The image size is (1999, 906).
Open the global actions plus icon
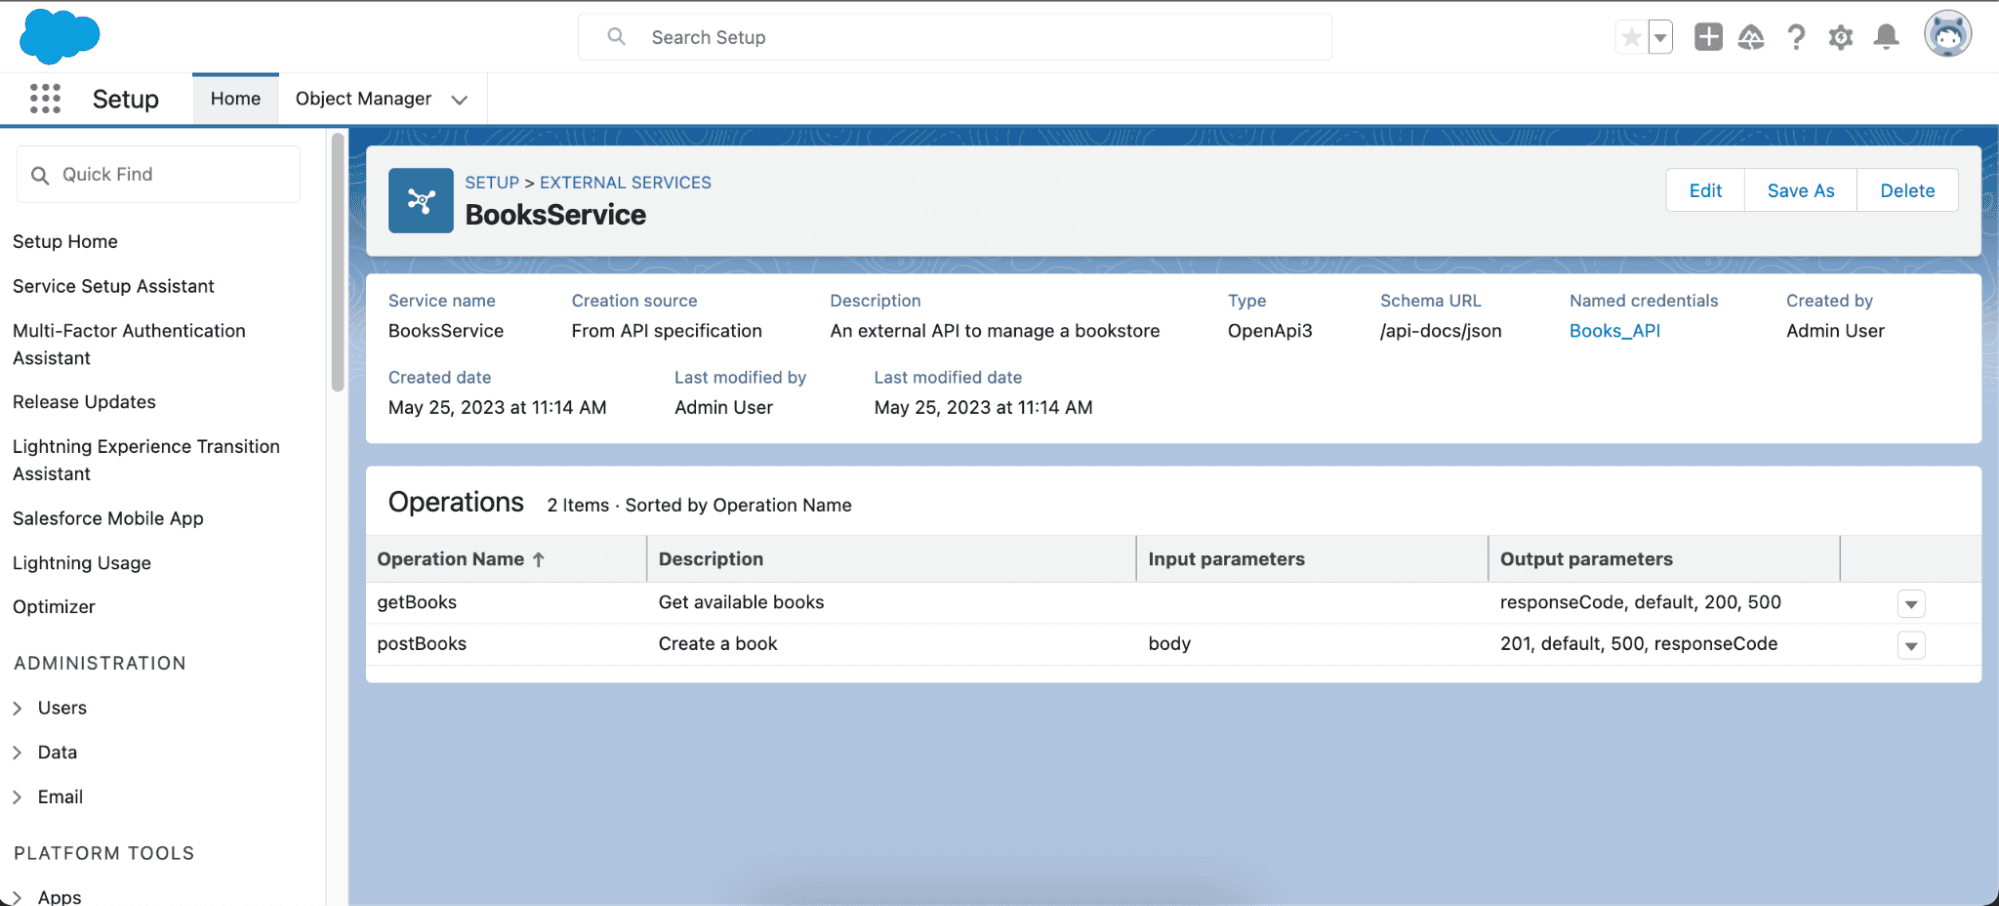(x=1708, y=37)
